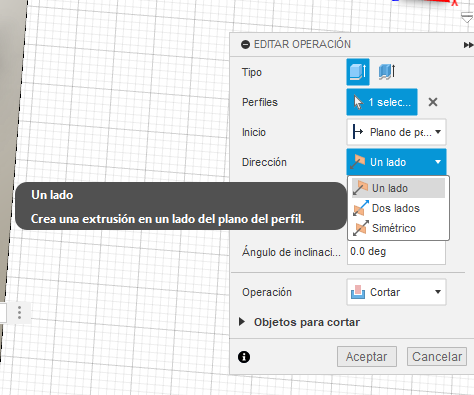Click the Cancelar button
Image resolution: width=474 pixels, height=395 pixels.
(437, 357)
